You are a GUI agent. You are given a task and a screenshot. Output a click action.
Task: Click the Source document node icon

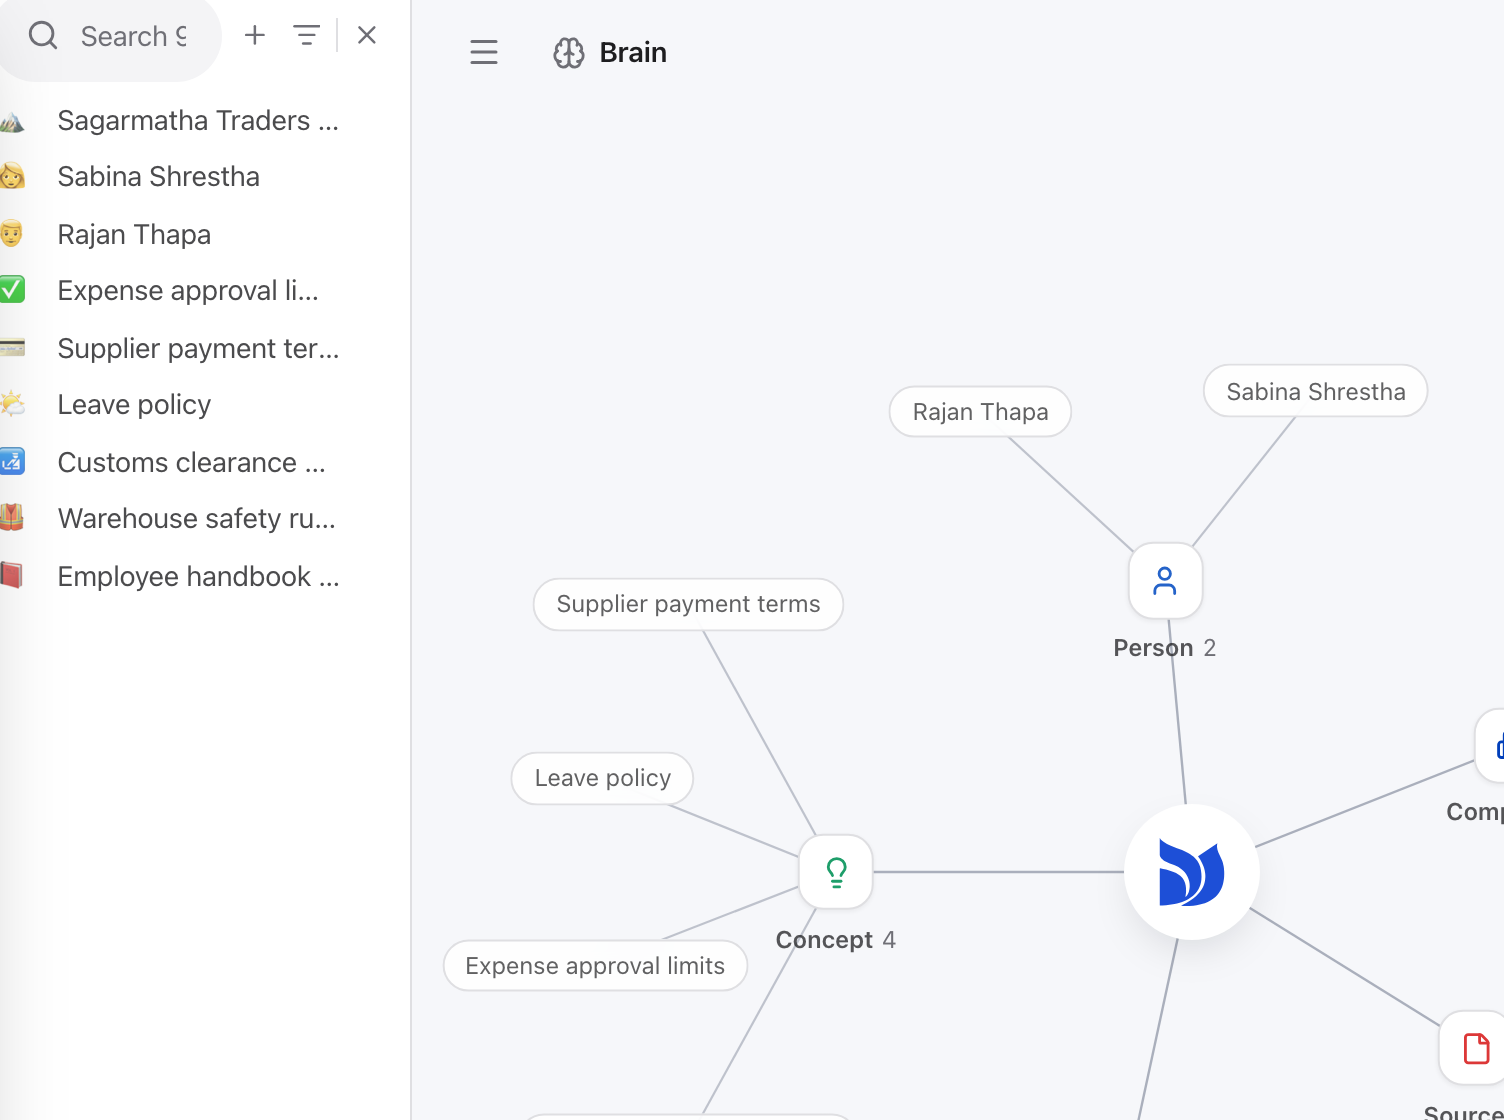coord(1475,1048)
